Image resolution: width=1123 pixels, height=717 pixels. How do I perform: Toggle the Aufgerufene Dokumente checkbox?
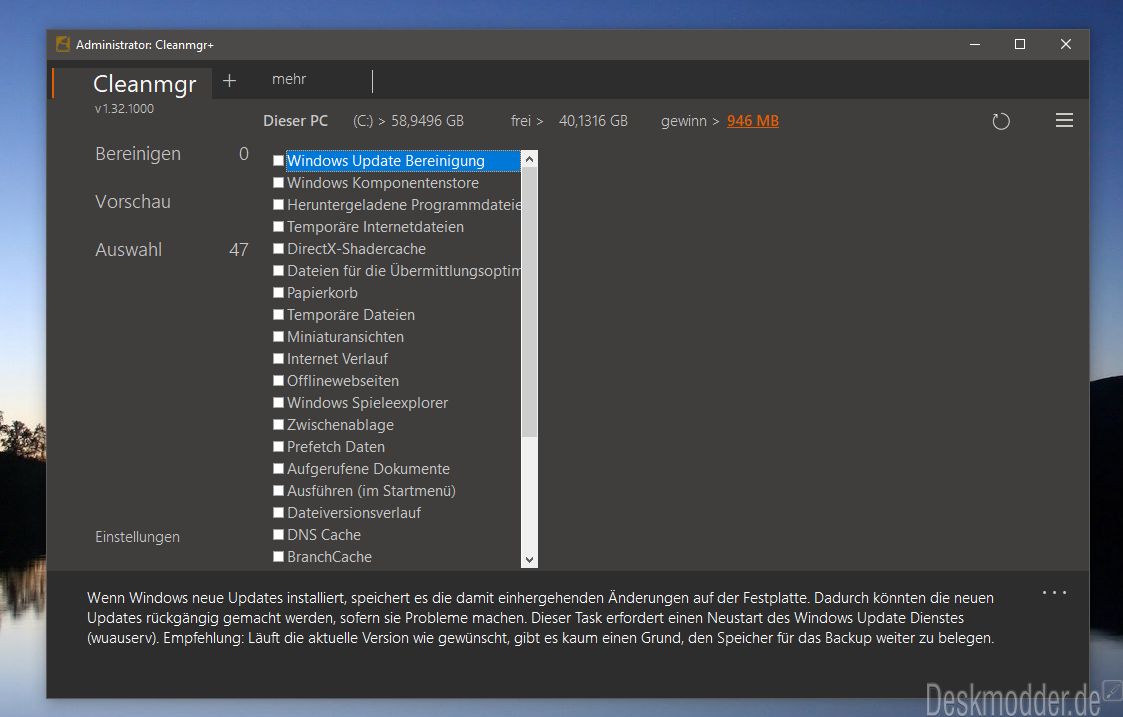[x=279, y=468]
